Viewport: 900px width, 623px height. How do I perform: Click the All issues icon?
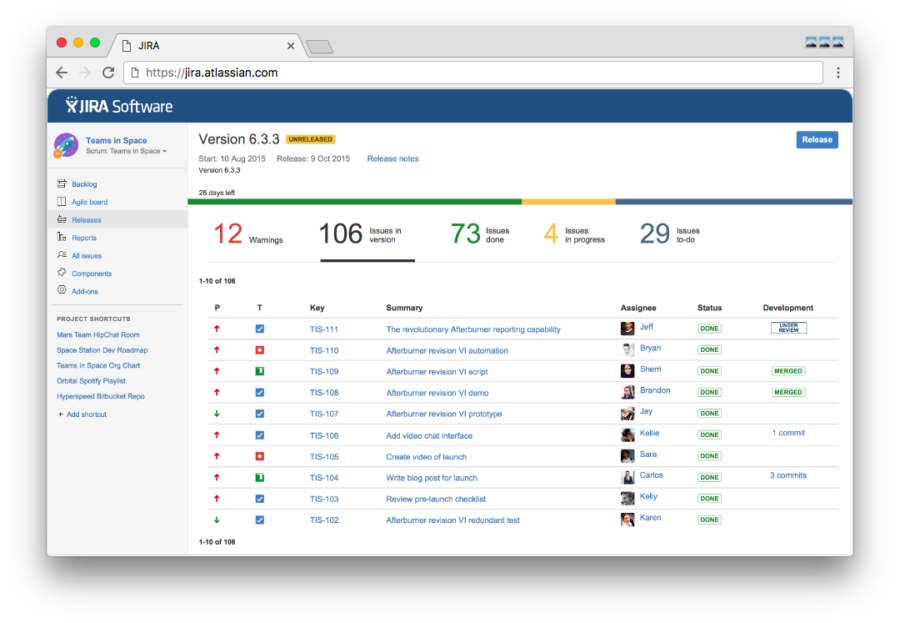point(61,255)
